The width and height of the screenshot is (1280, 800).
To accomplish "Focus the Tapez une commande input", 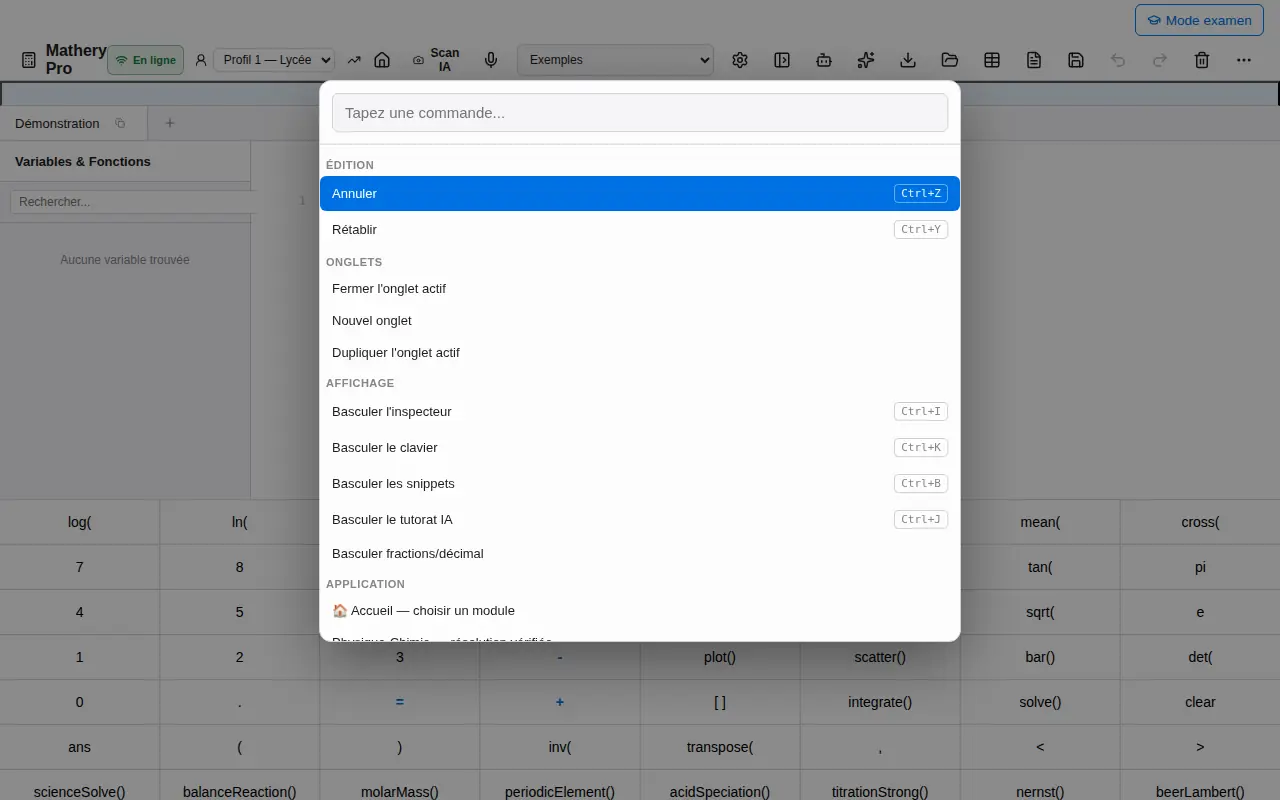I will pyautogui.click(x=640, y=113).
